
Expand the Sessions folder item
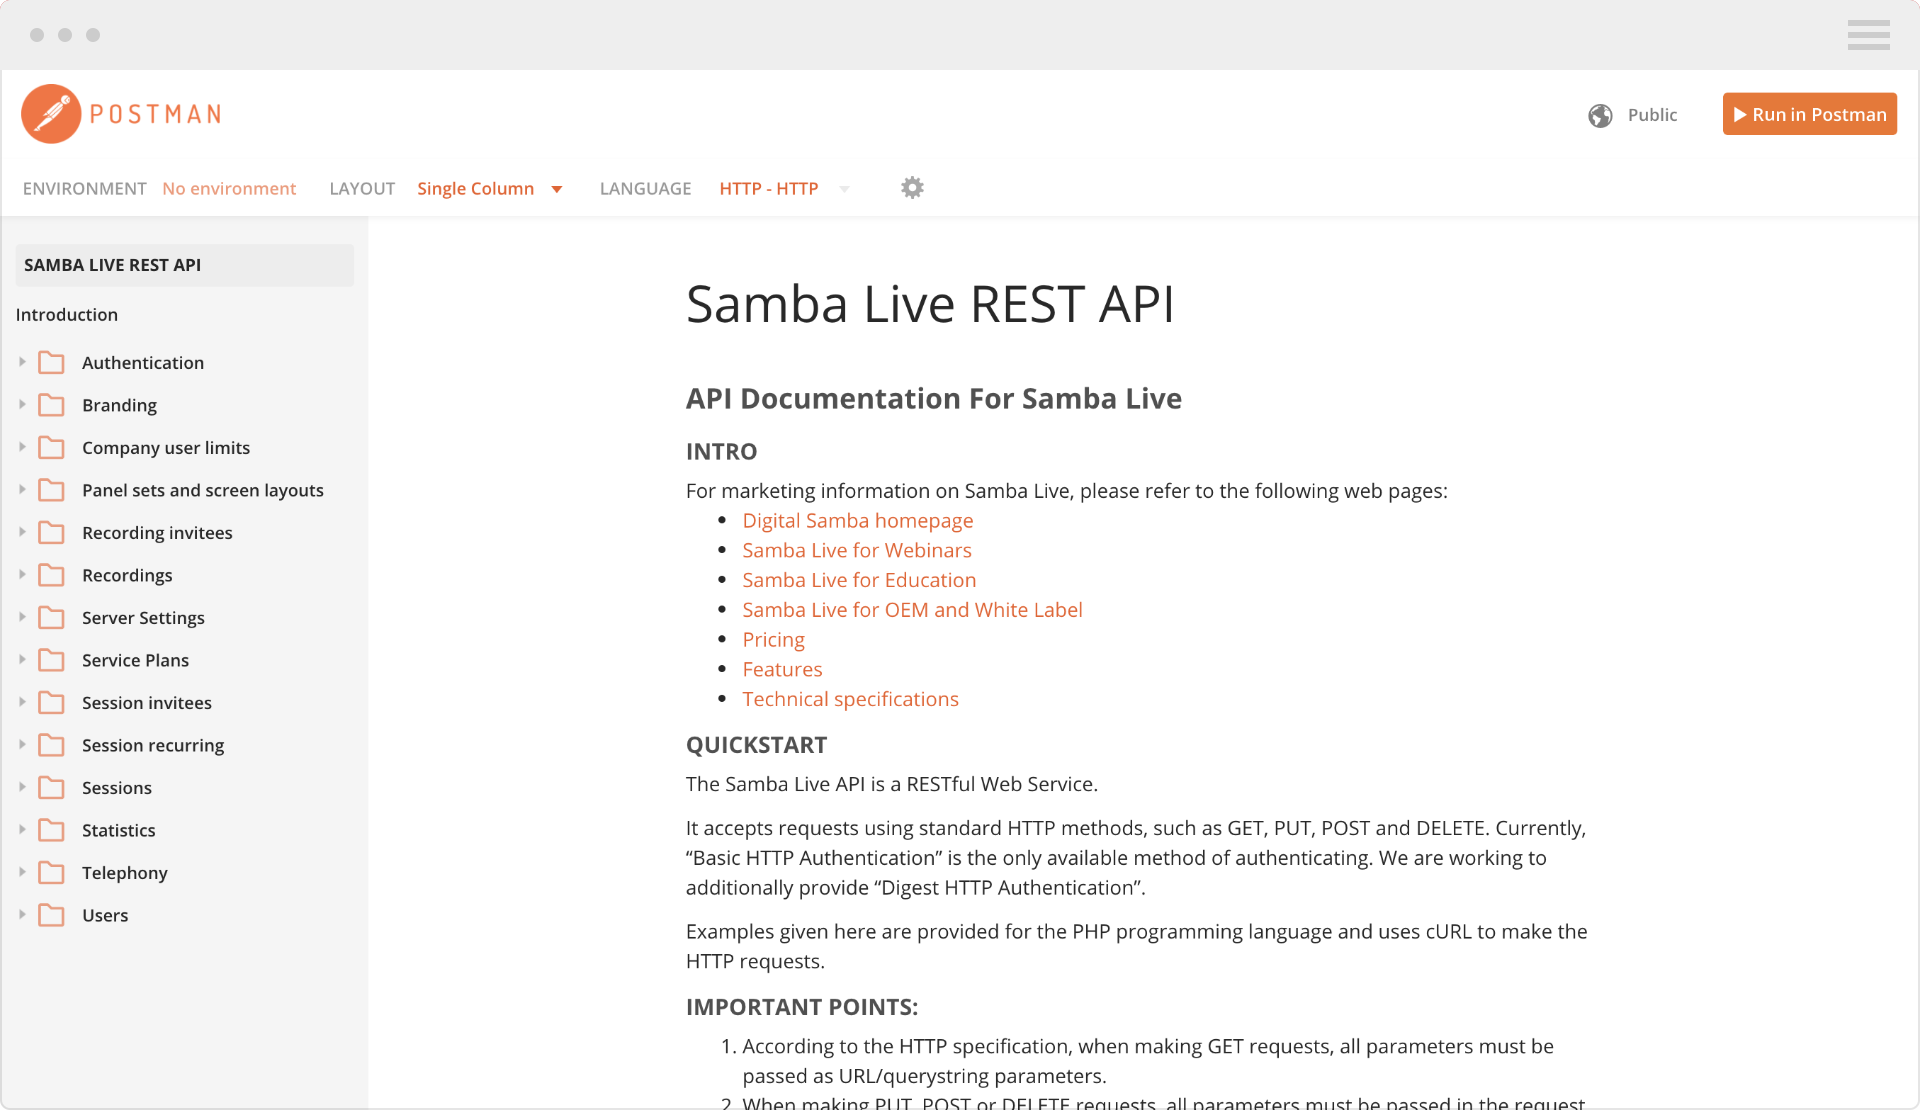click(21, 786)
